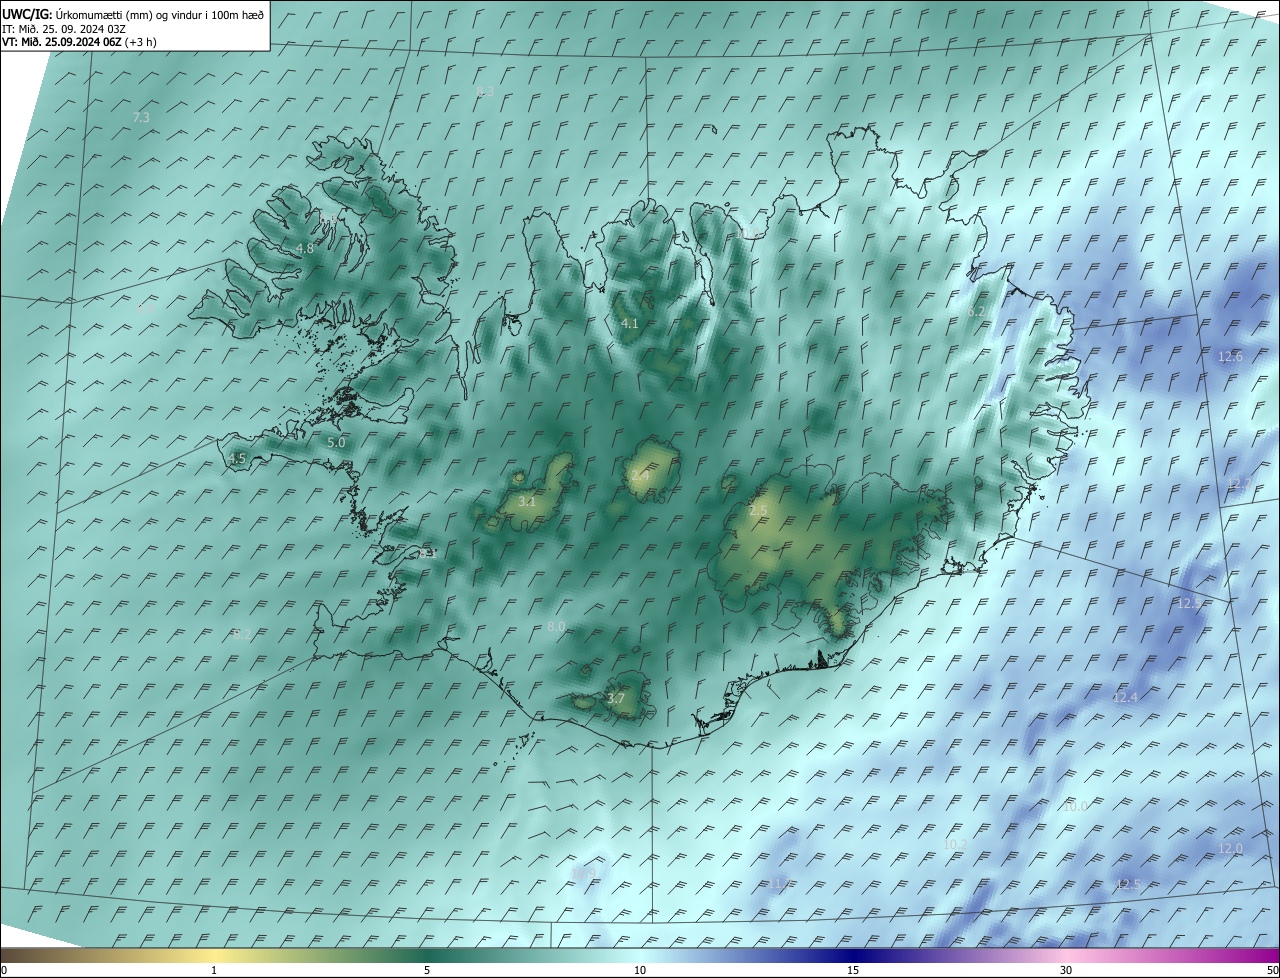Click the valid time line 'VT: Mið. 25.09.2024 06Z (+3 h)'
This screenshot has height=978, width=1280.
tap(79, 42)
